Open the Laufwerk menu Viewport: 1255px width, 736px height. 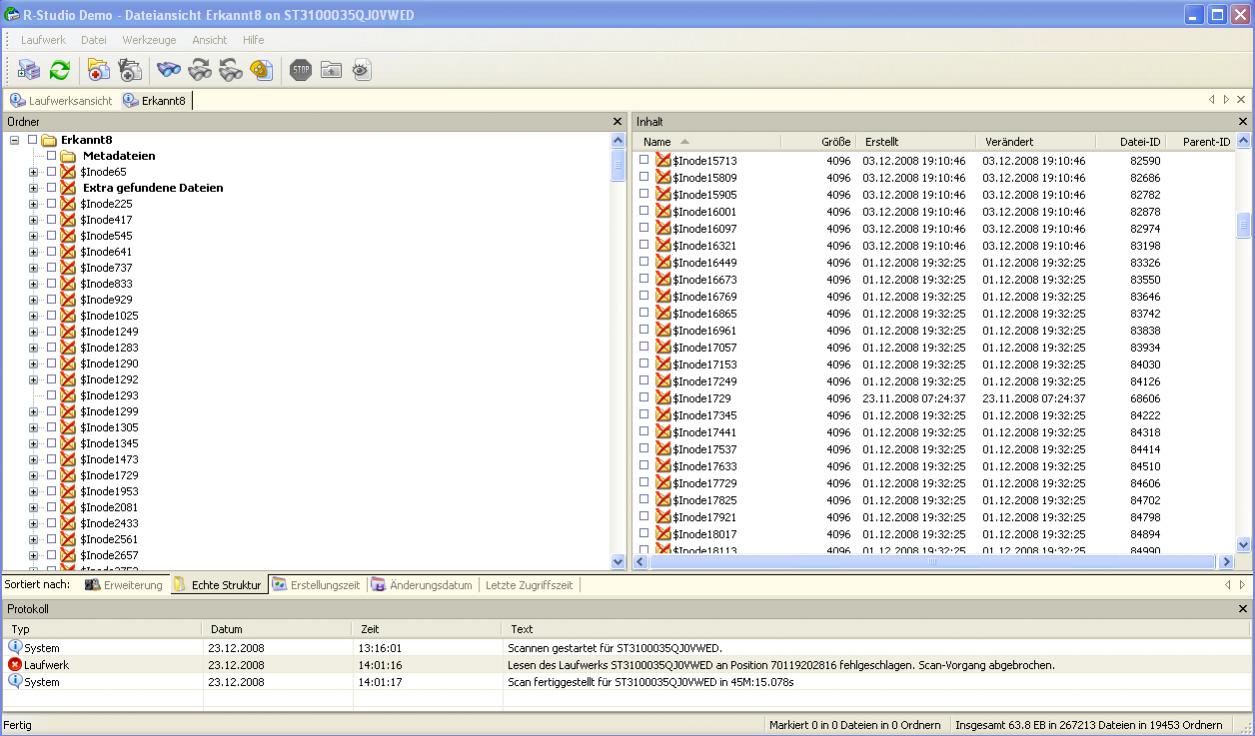coord(43,40)
